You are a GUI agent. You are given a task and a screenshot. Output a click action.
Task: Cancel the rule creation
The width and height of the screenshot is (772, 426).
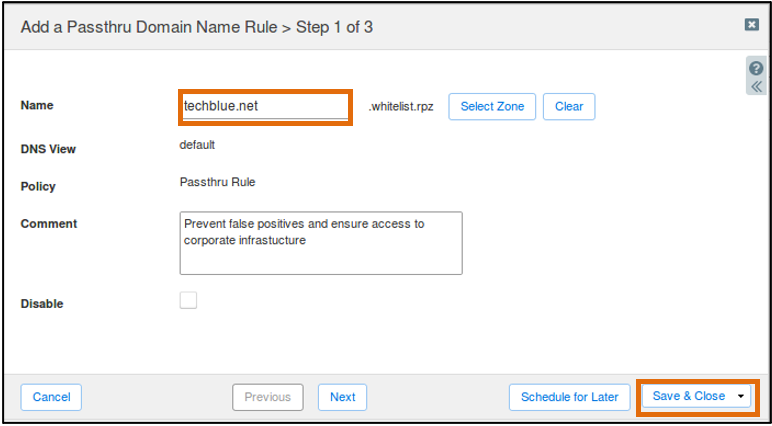tap(51, 397)
